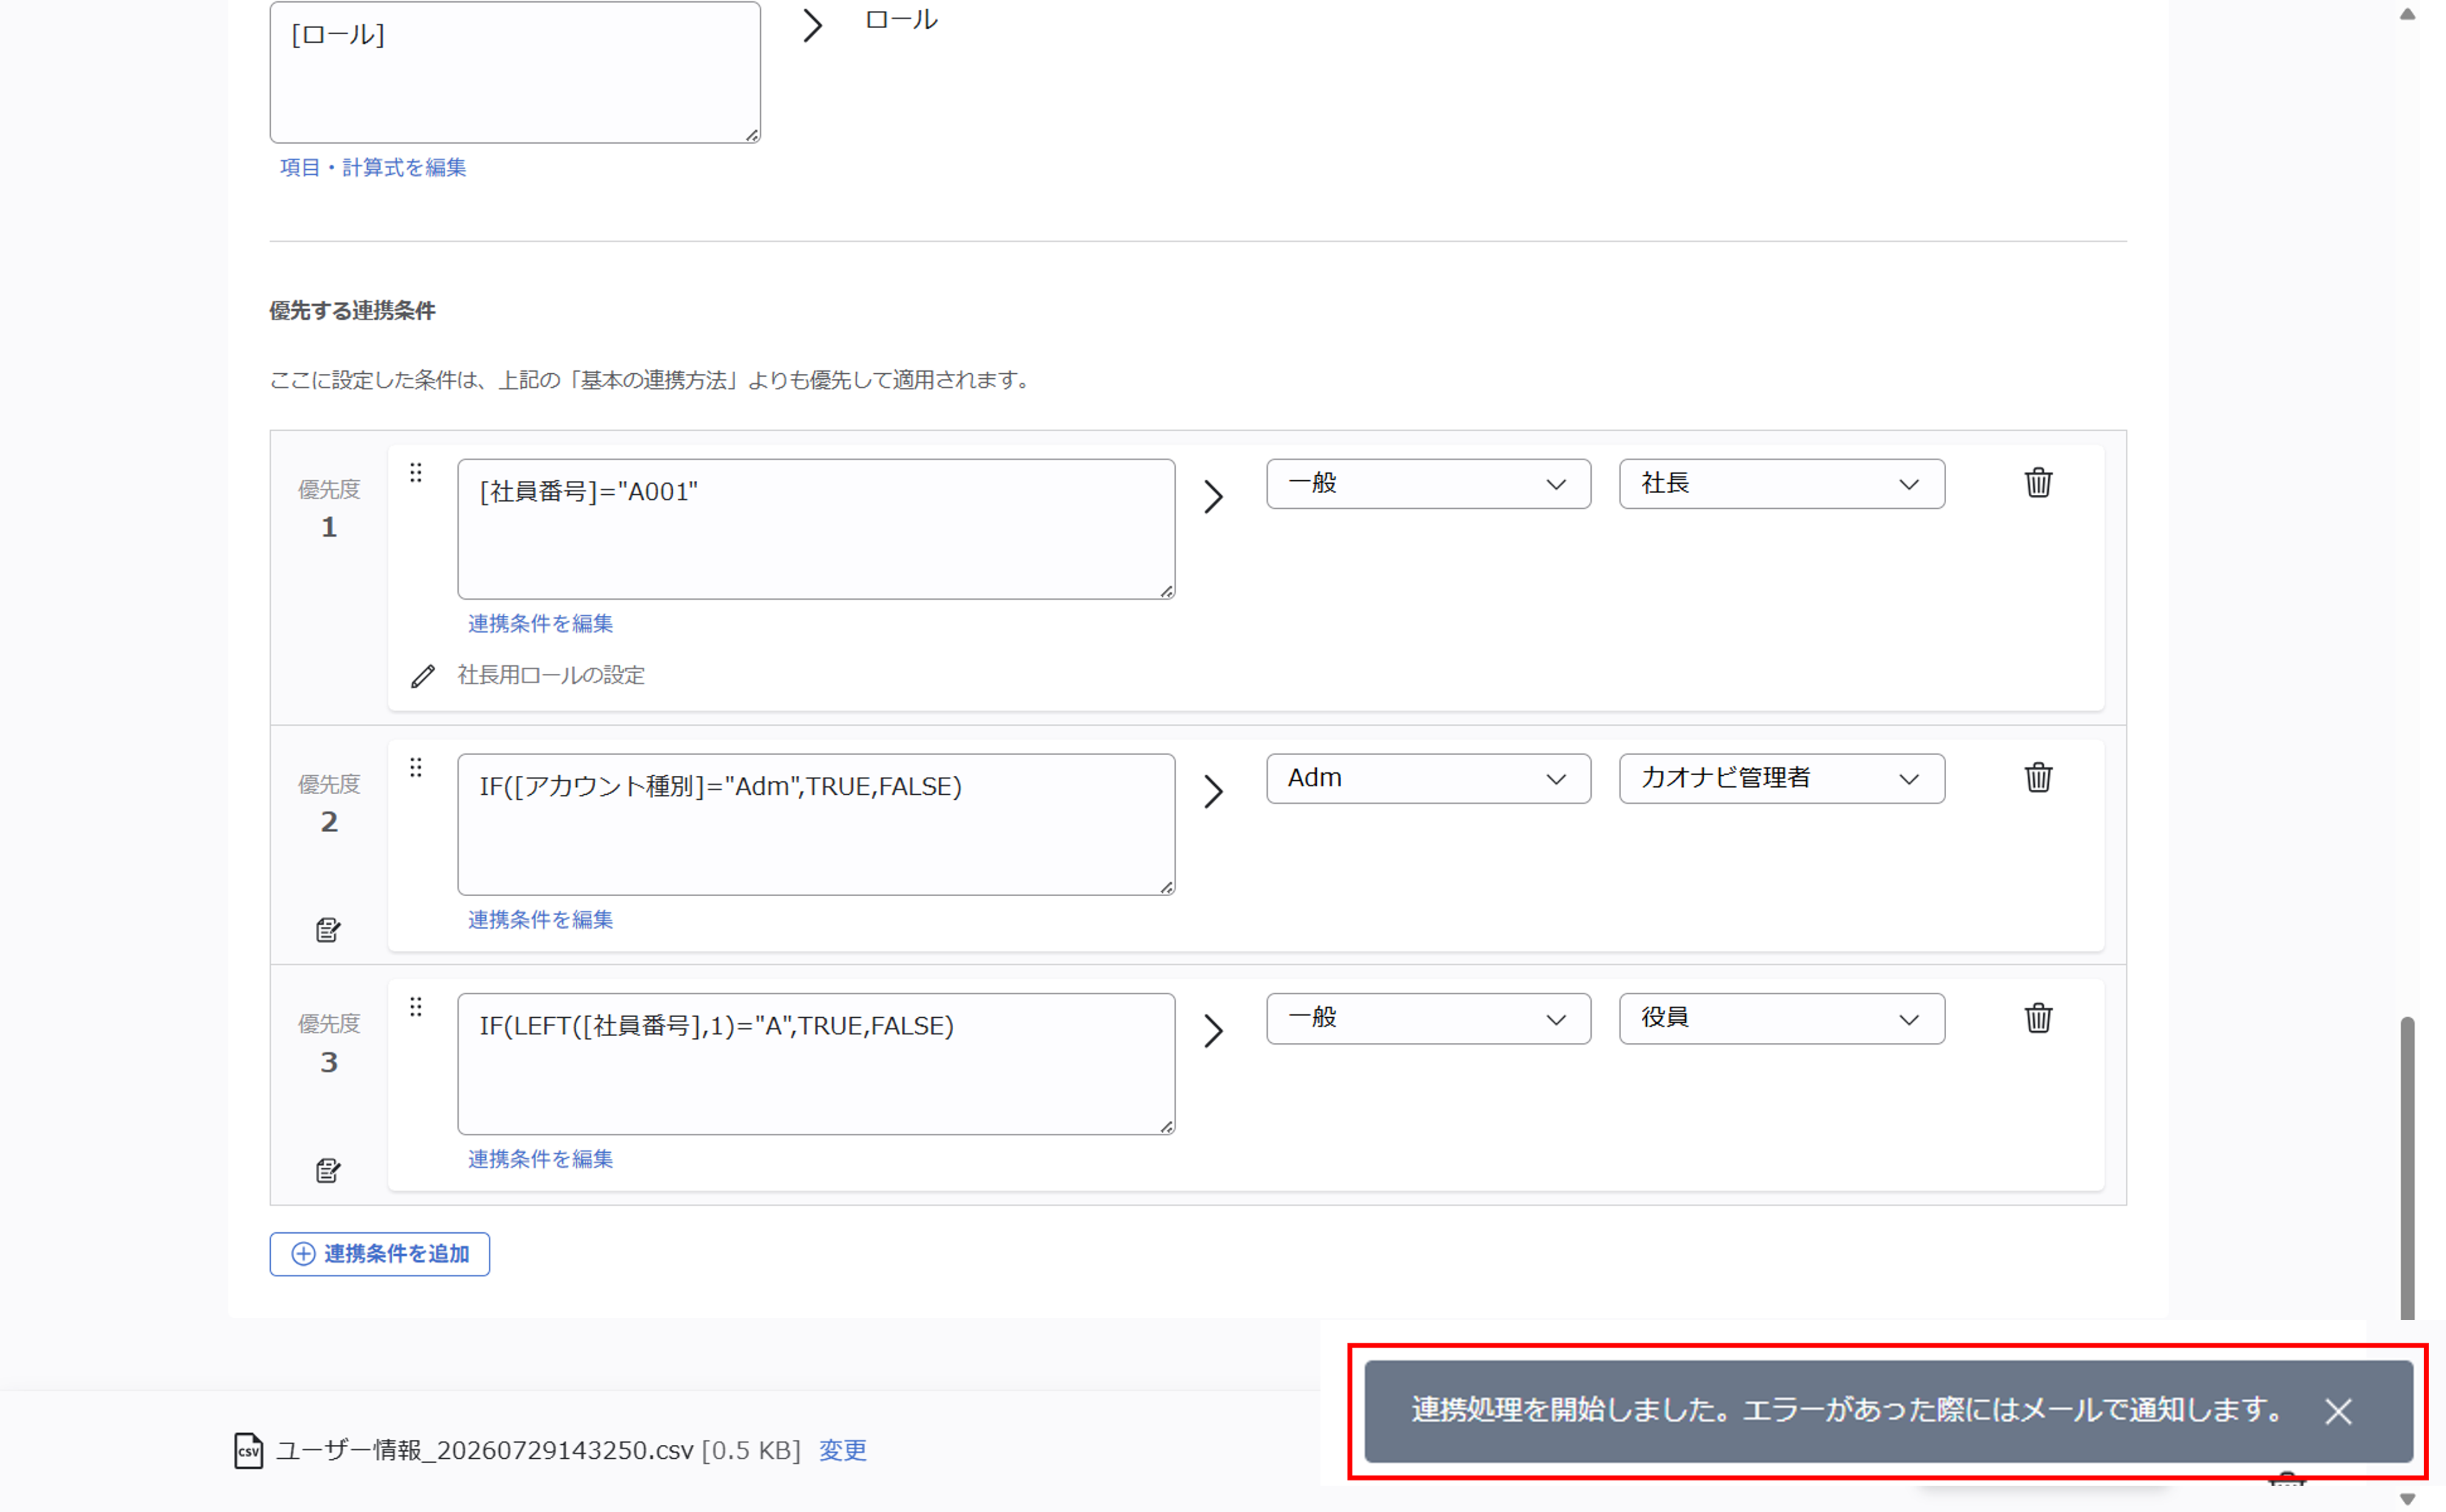Click the 優先度 2 label
Image resolution: width=2446 pixels, height=1512 pixels.
[329, 804]
